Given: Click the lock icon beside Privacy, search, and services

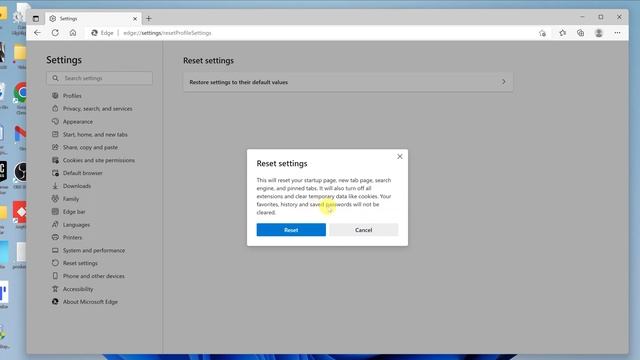Looking at the screenshot, I should 55,108.
